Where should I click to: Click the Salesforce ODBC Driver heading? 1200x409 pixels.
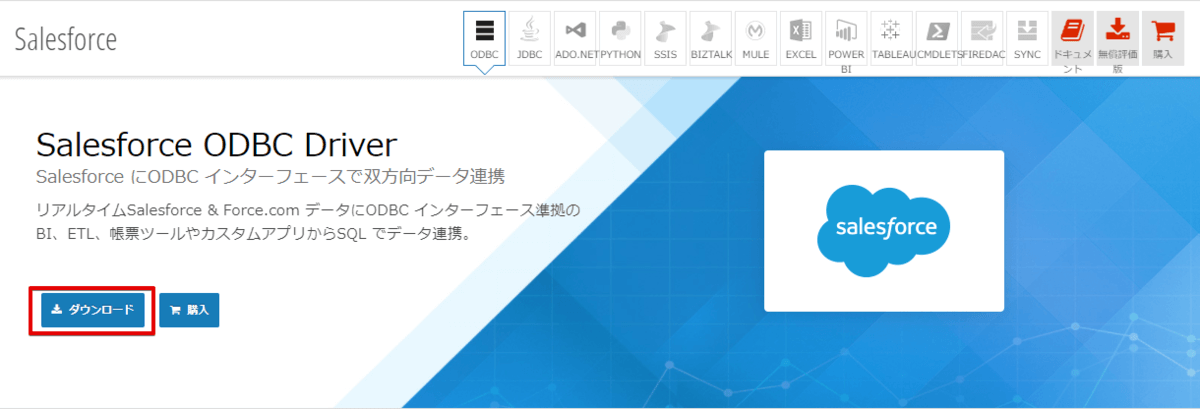pyautogui.click(x=217, y=144)
